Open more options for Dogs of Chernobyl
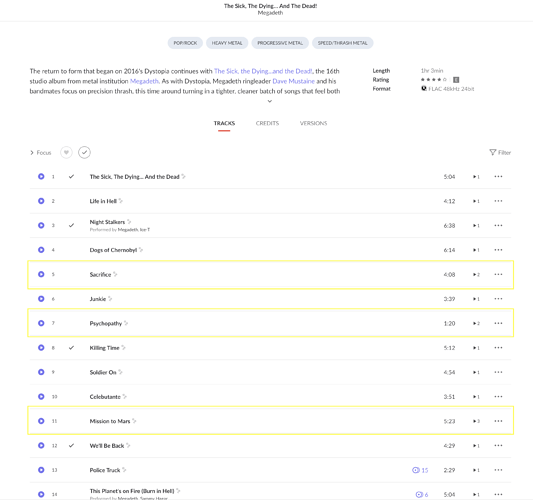The image size is (533, 500). (x=498, y=250)
